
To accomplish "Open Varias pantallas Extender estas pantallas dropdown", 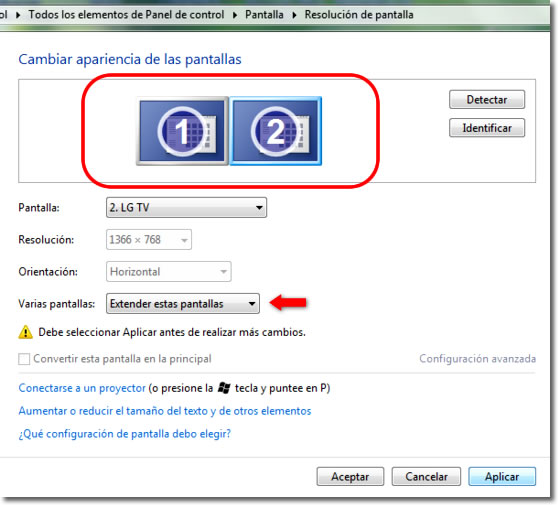I will point(183,304).
